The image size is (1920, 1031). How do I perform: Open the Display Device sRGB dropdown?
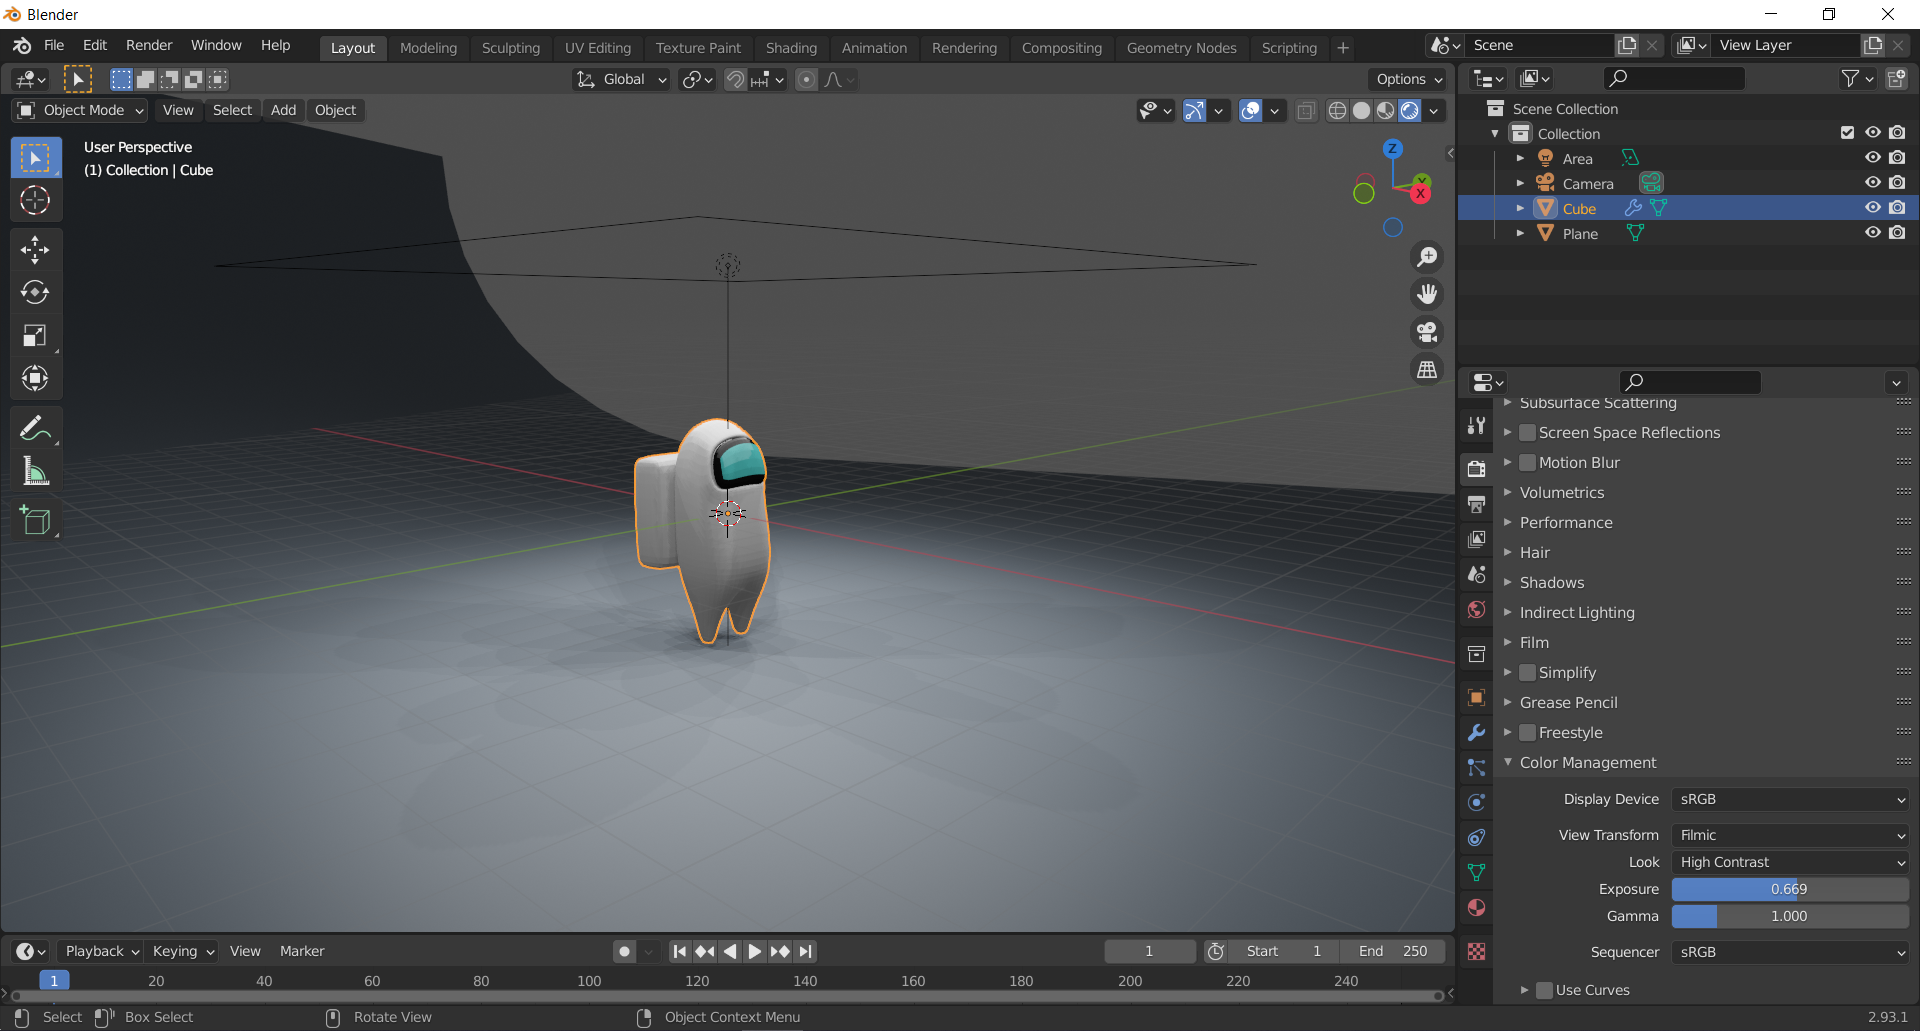pos(1790,799)
